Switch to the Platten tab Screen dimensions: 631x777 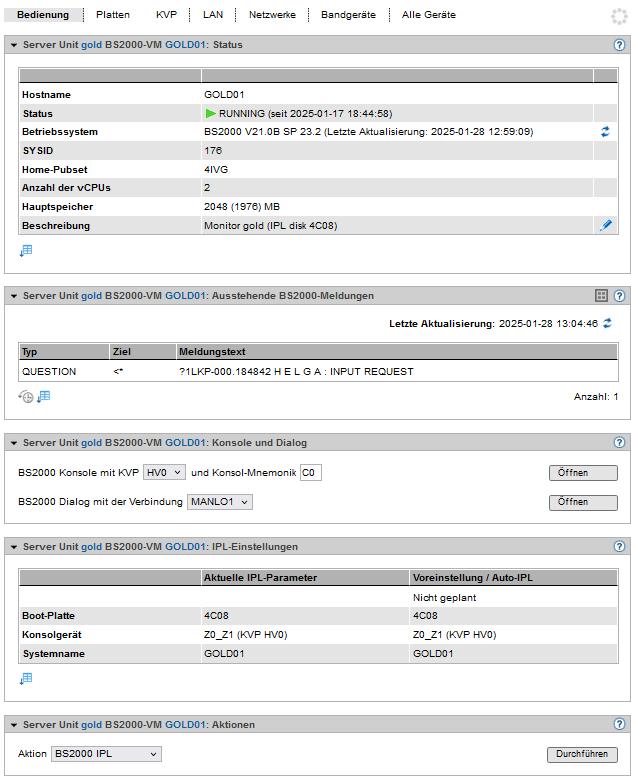tap(113, 15)
